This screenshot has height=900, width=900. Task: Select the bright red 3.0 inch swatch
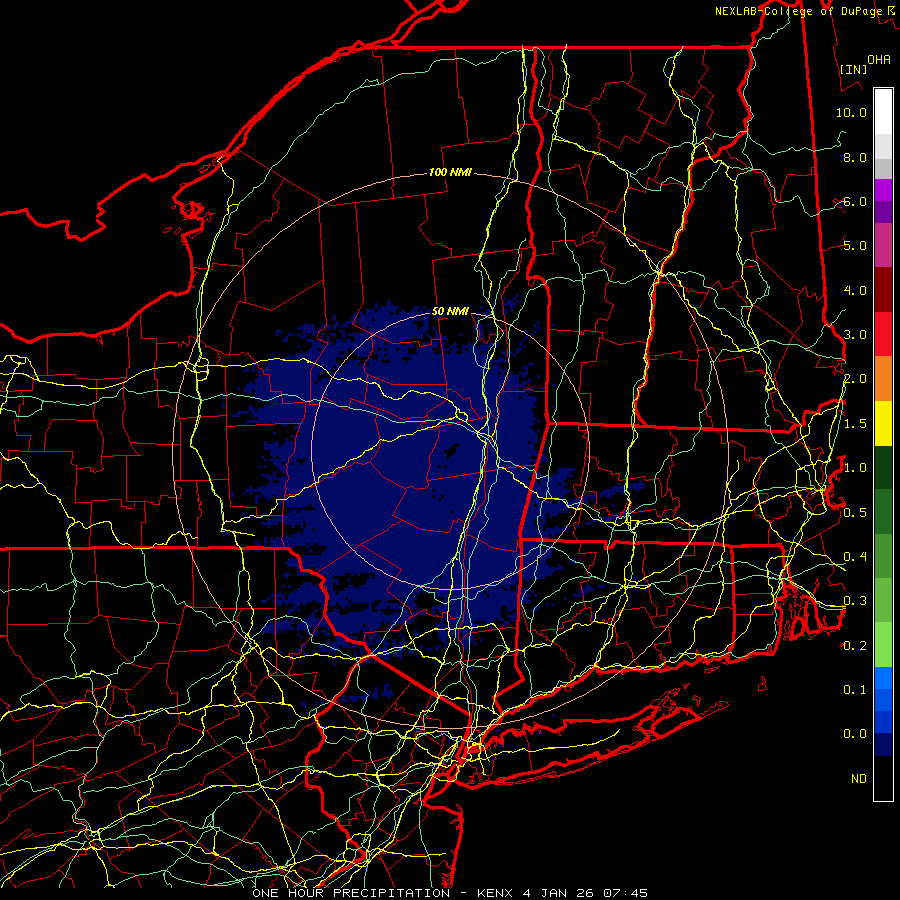[883, 334]
